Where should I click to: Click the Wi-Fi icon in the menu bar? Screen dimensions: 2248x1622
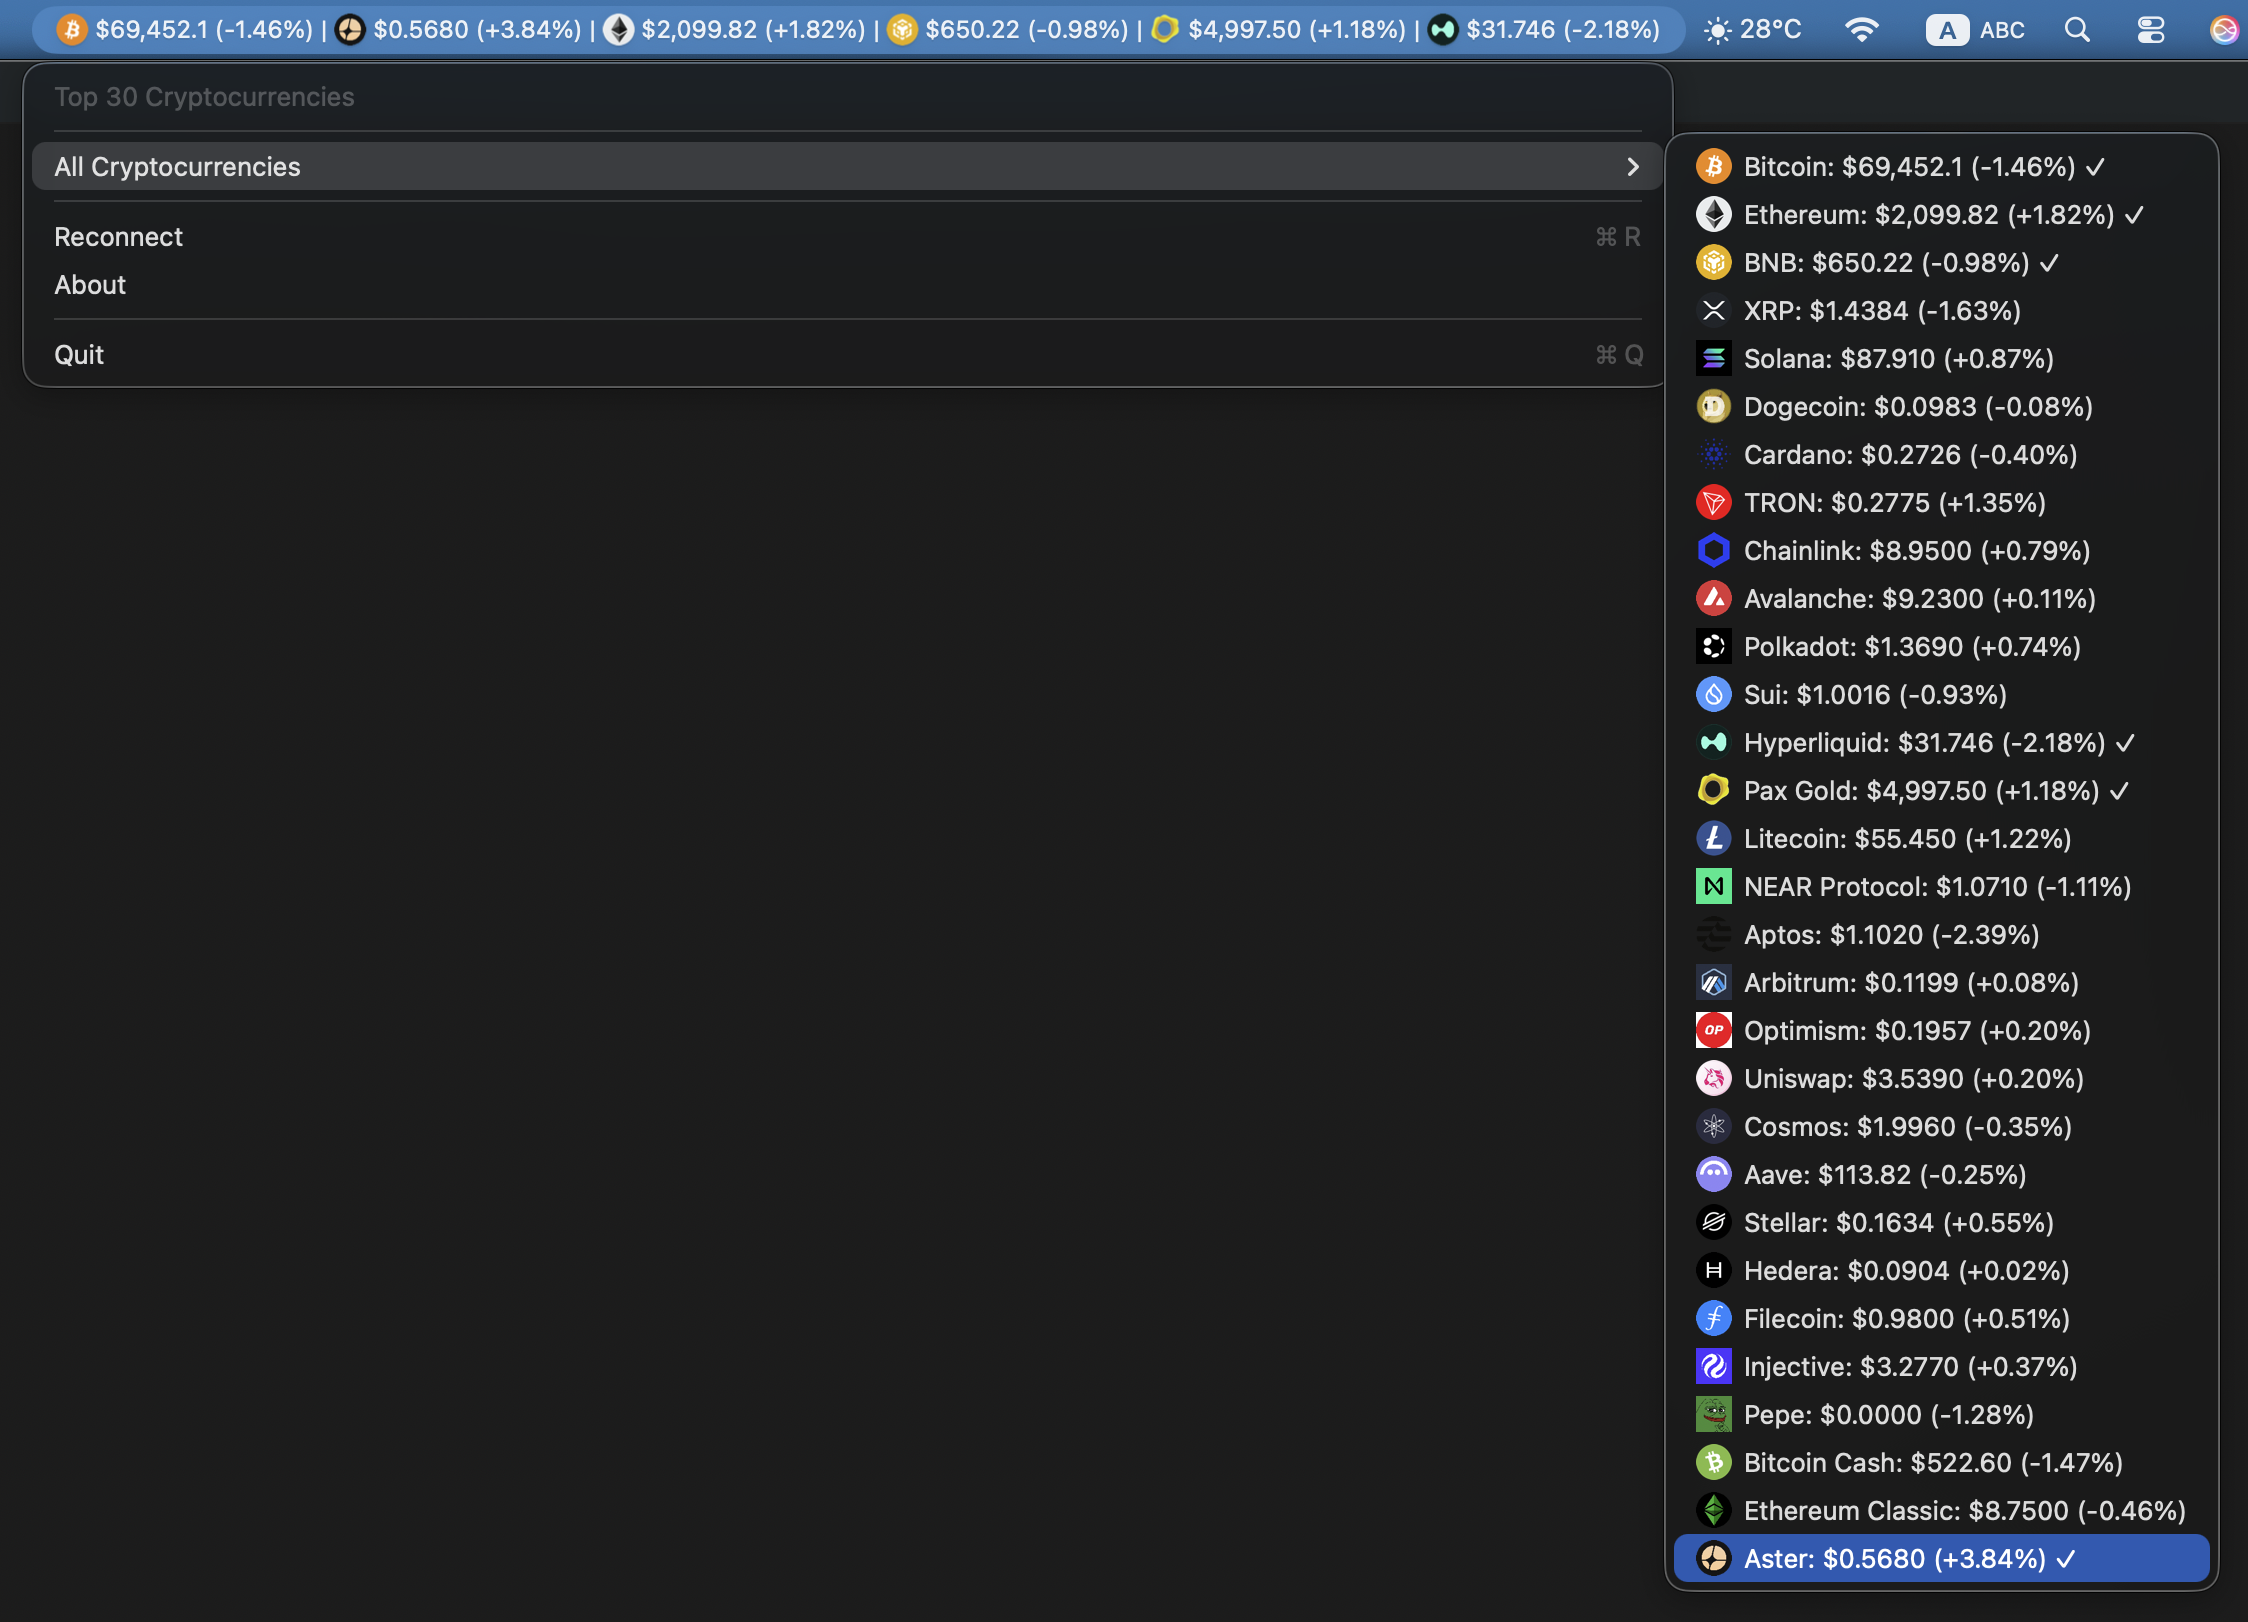1862,30
